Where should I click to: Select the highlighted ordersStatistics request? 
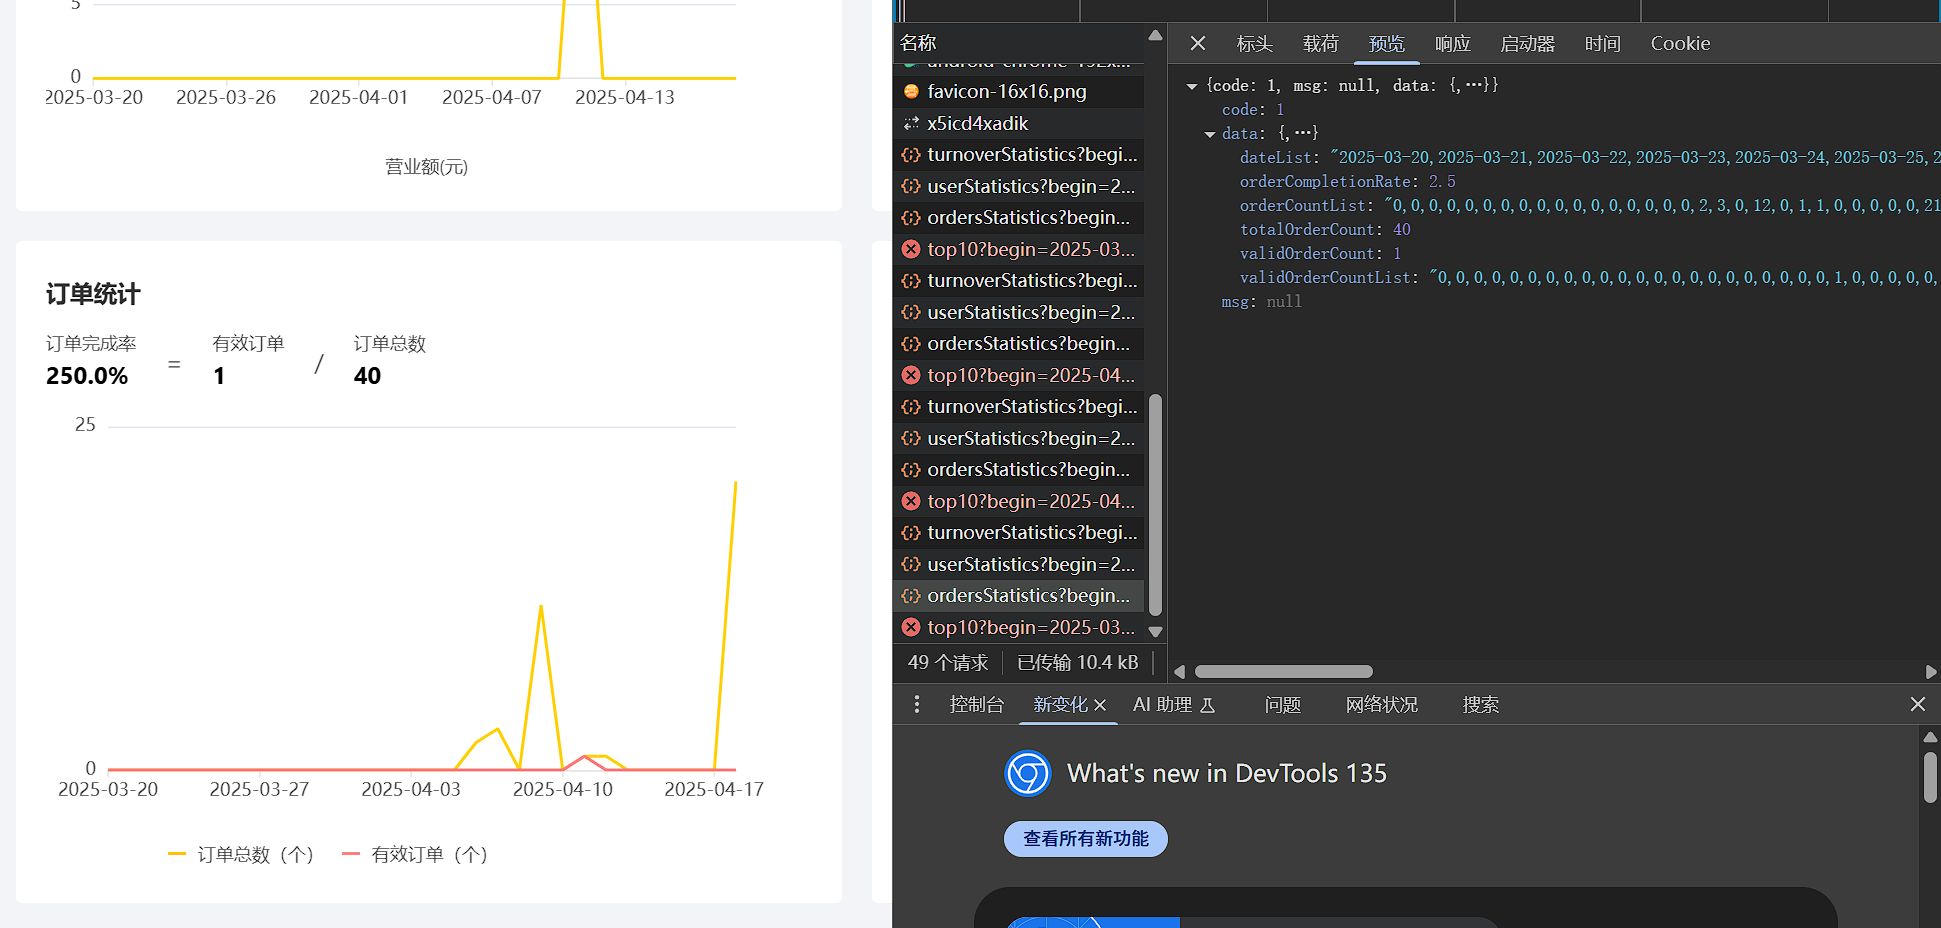pos(1018,595)
